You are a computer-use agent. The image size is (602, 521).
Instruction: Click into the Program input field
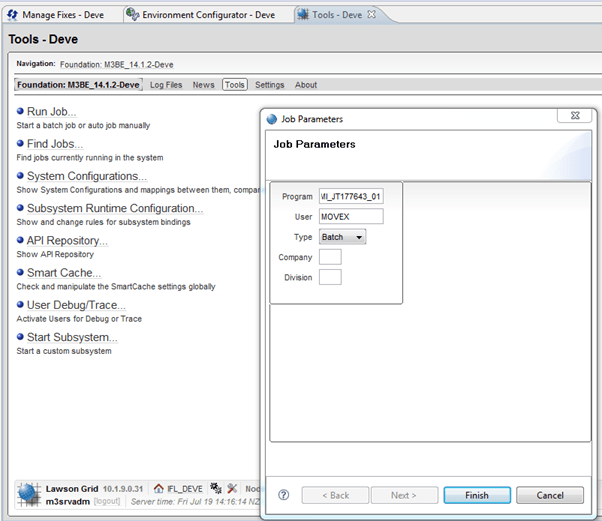[x=350, y=196]
